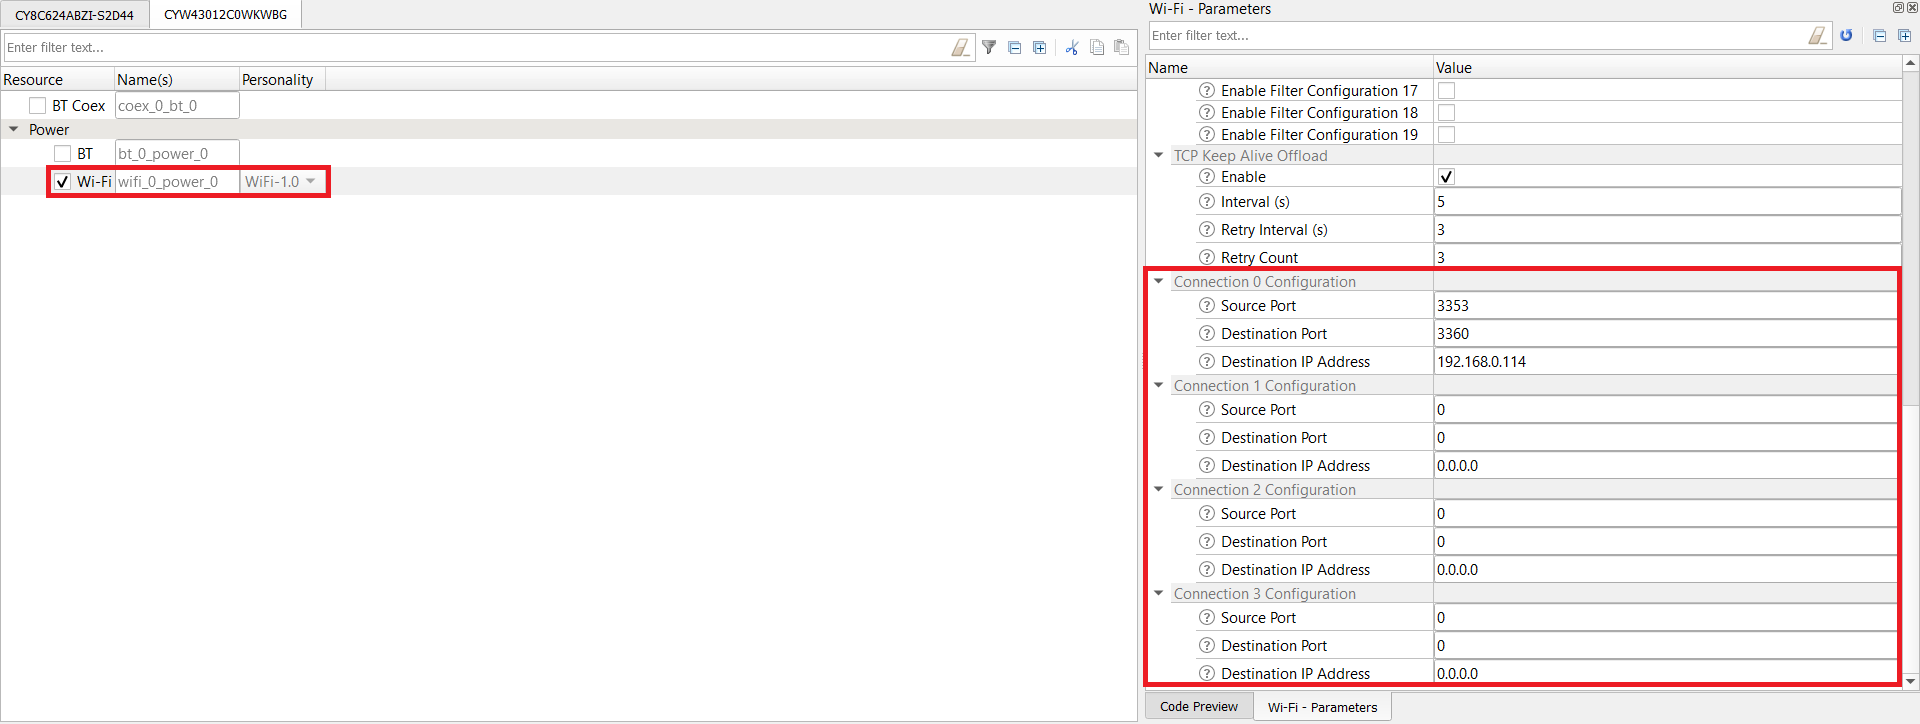Show help for Connection 1 Source Port
1920x724 pixels.
point(1207,409)
